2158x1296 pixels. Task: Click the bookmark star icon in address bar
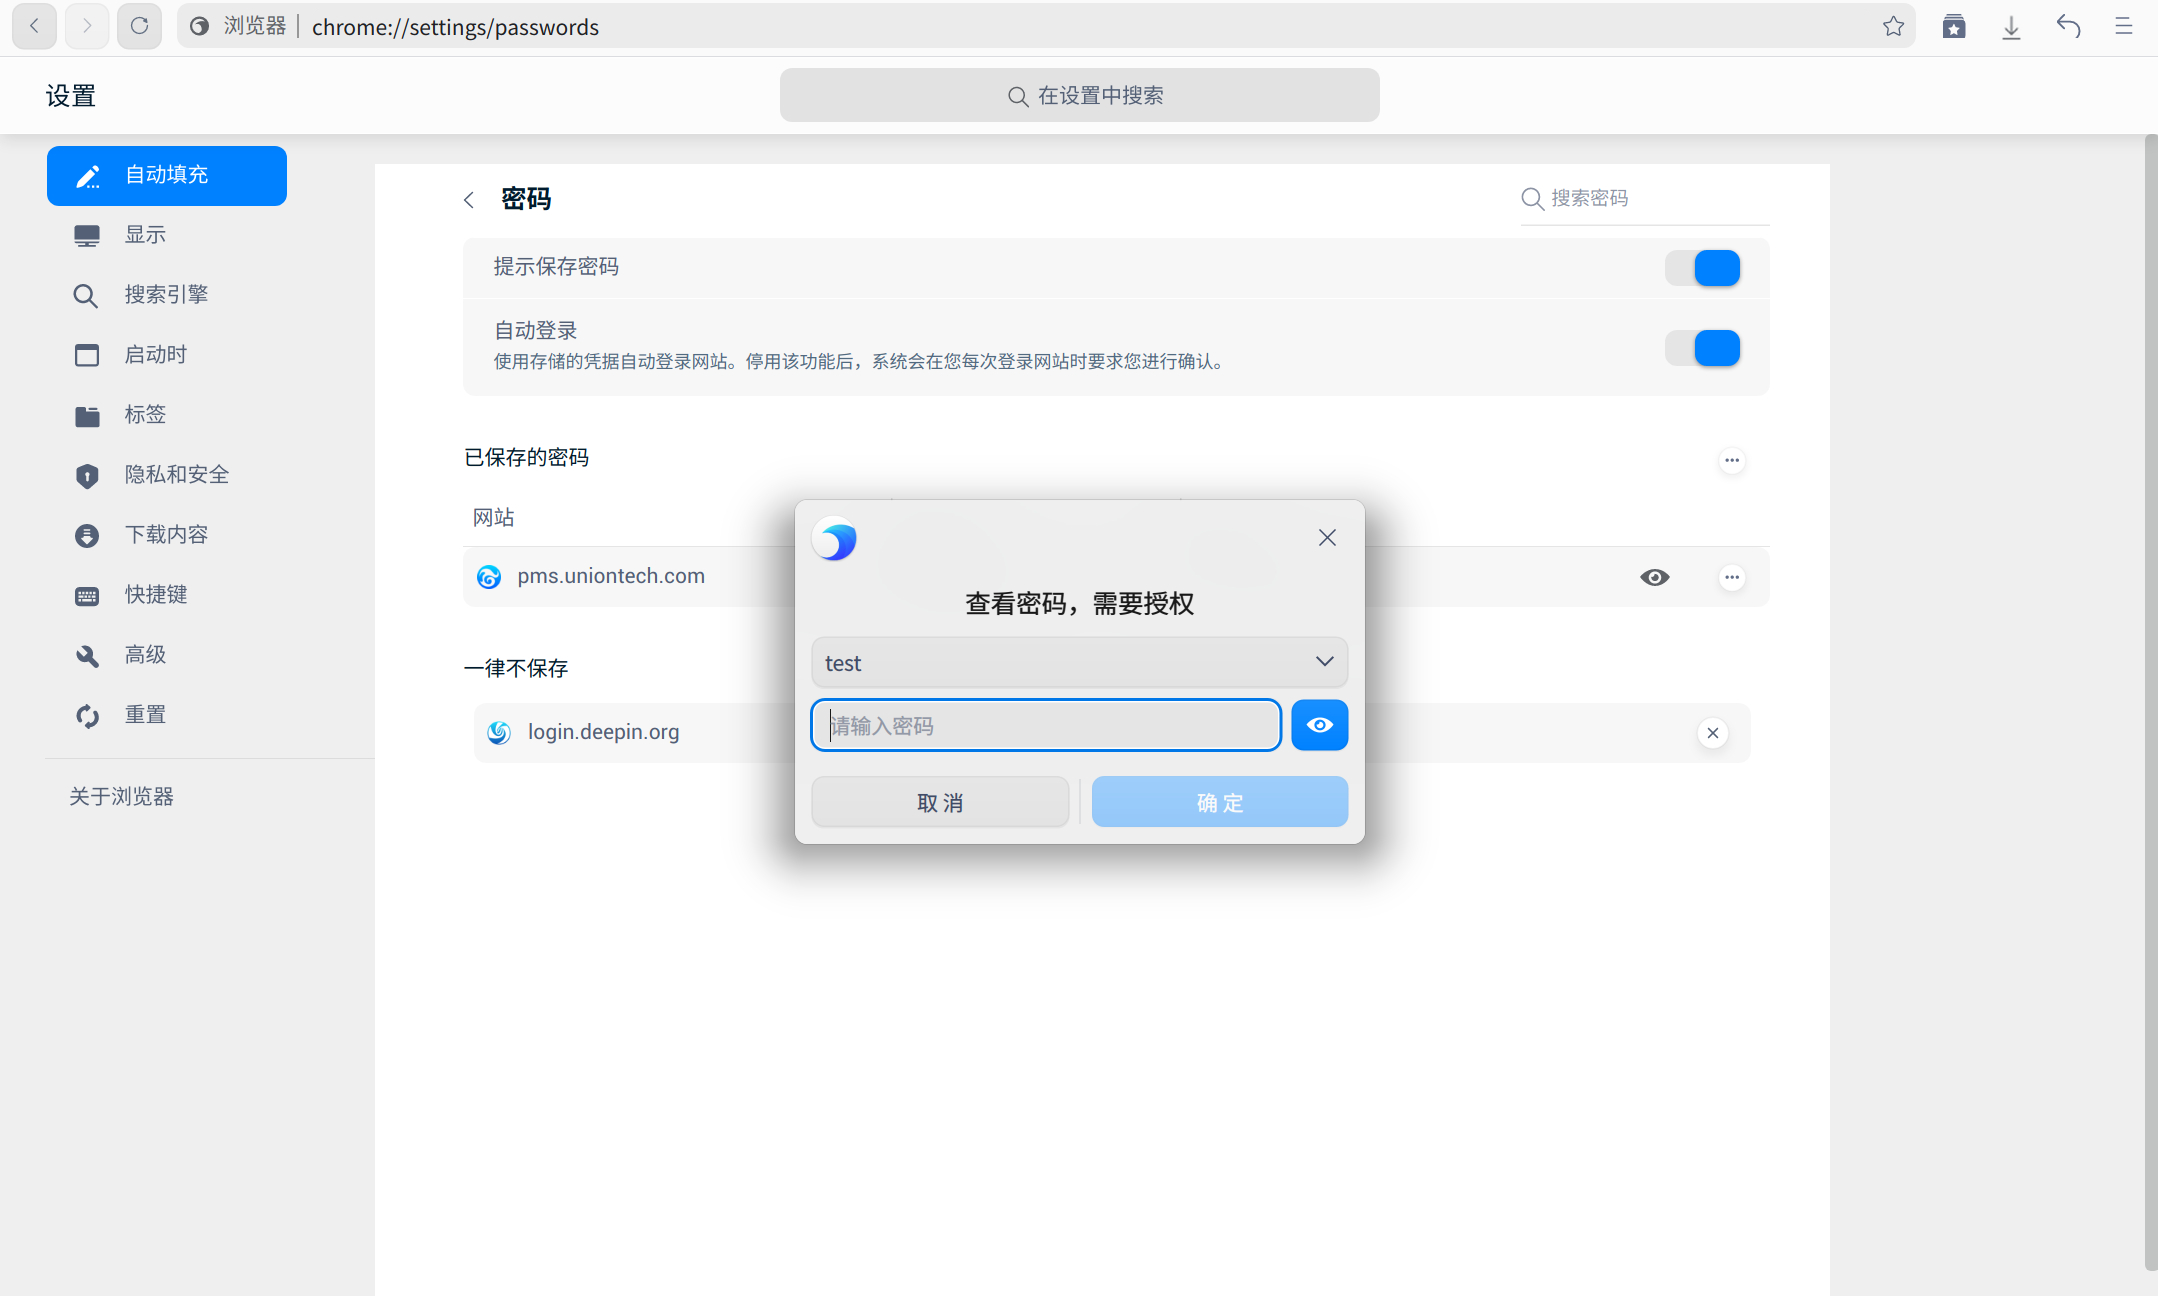tap(1893, 27)
